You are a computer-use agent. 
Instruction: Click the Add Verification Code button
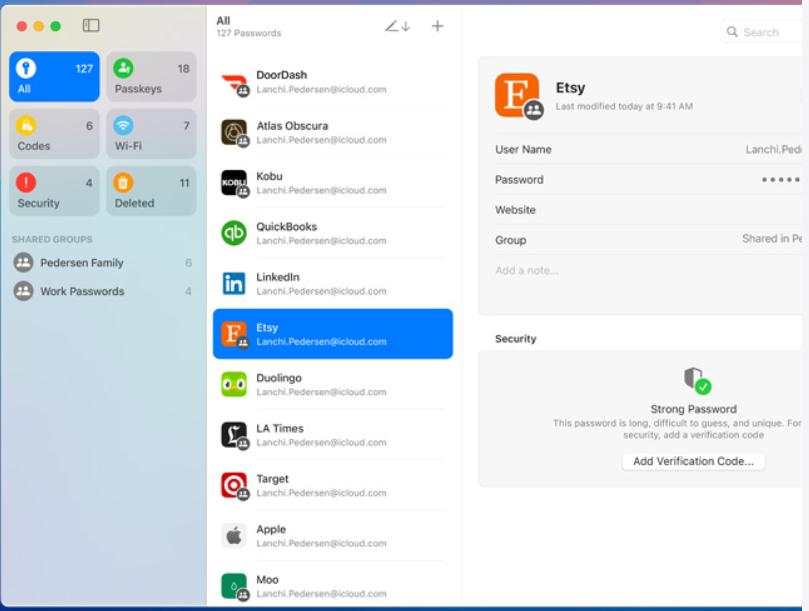click(693, 460)
